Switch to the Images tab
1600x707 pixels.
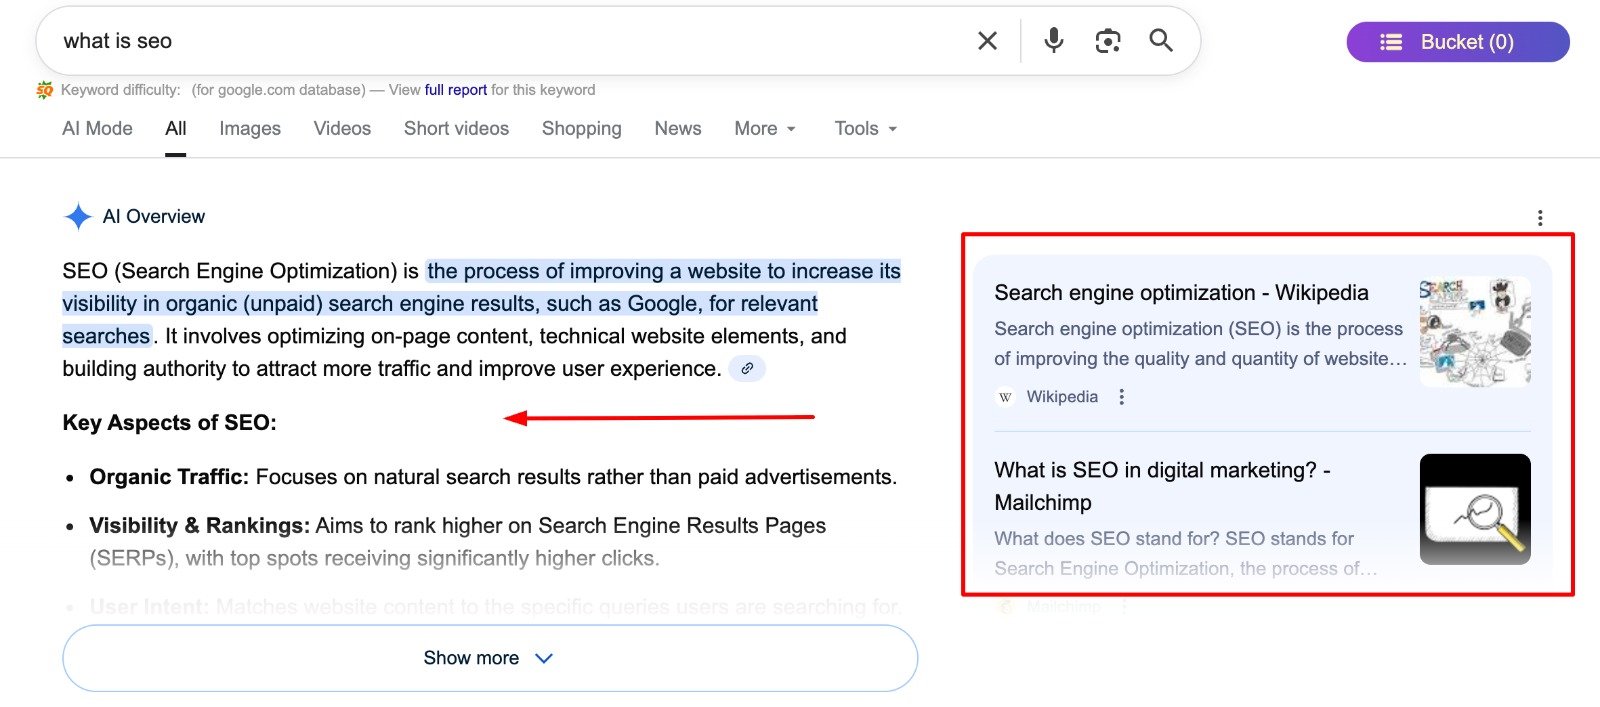tap(250, 129)
